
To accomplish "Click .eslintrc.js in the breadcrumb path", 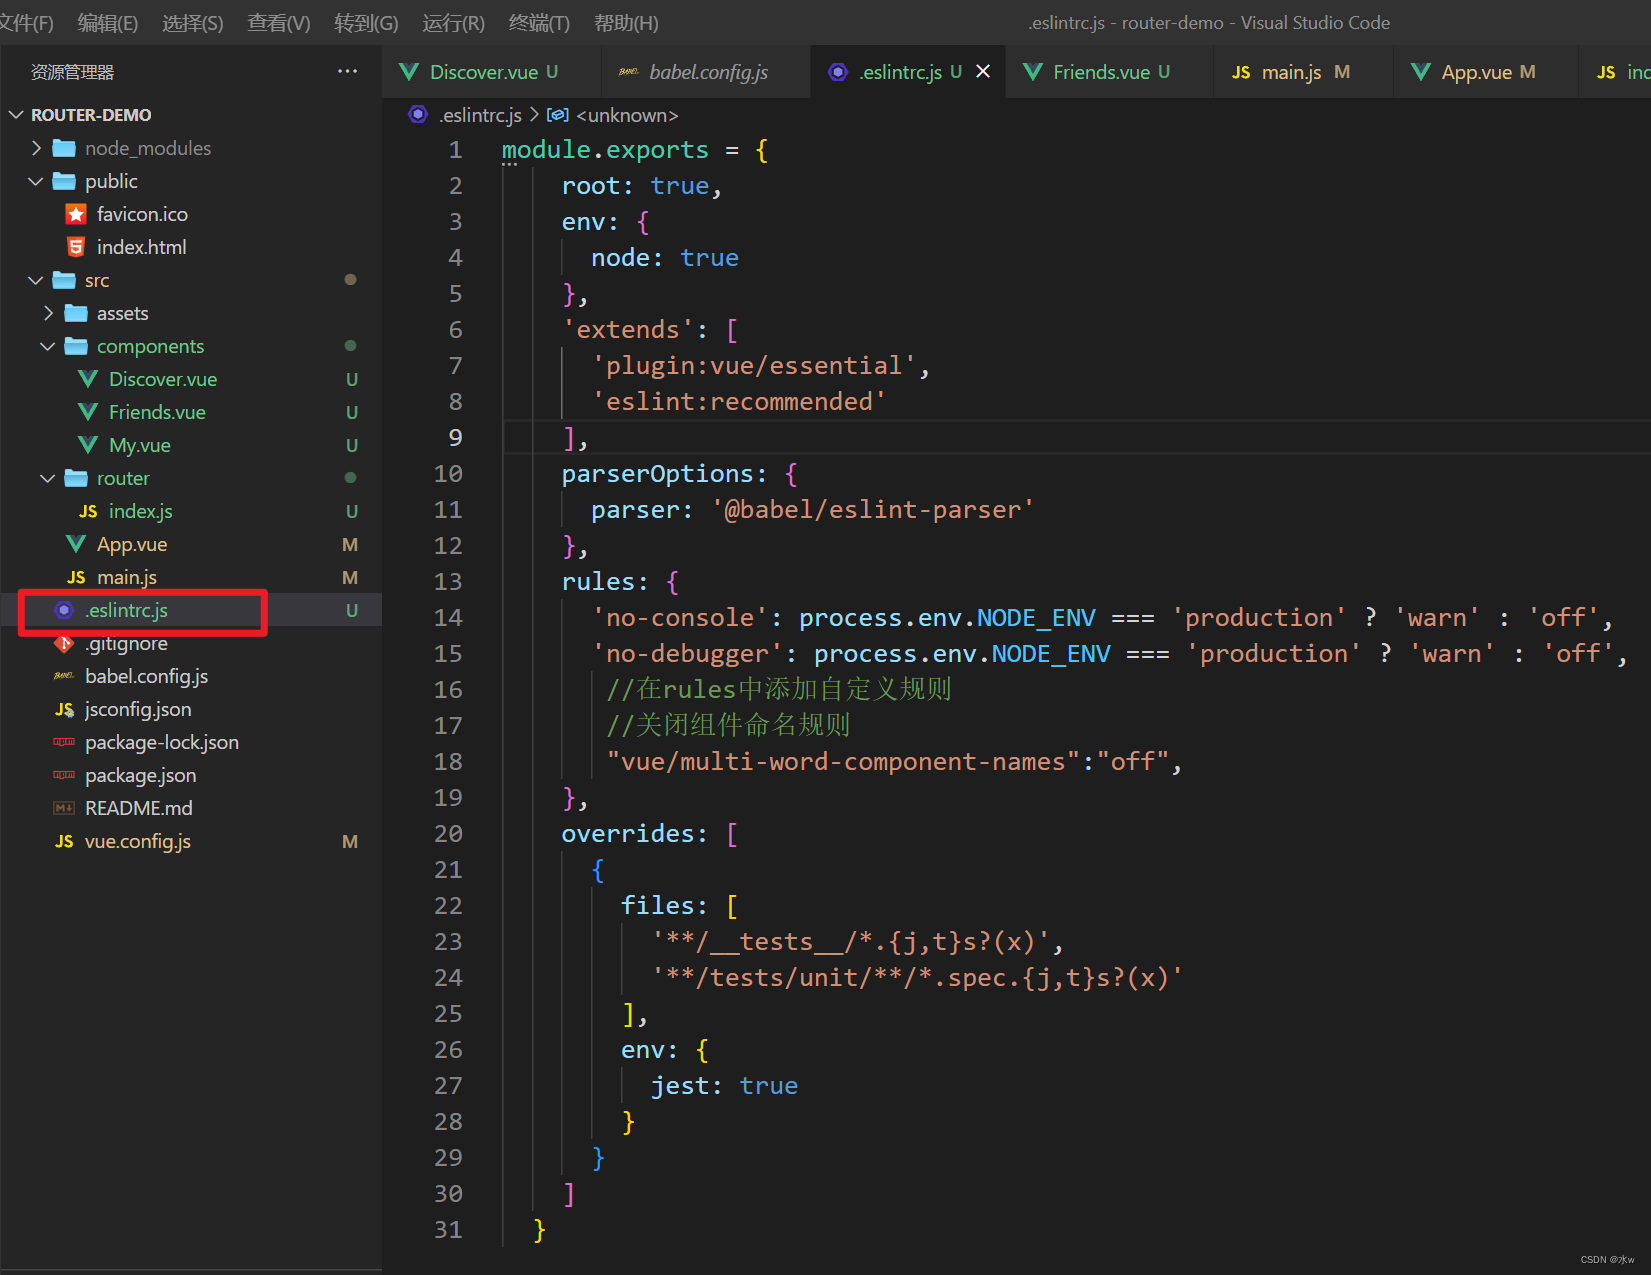I will pos(480,115).
